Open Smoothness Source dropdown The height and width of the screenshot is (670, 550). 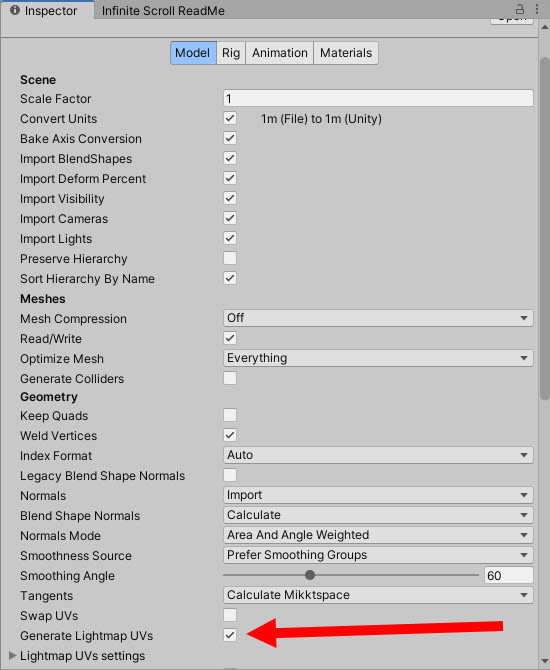pyautogui.click(x=378, y=555)
